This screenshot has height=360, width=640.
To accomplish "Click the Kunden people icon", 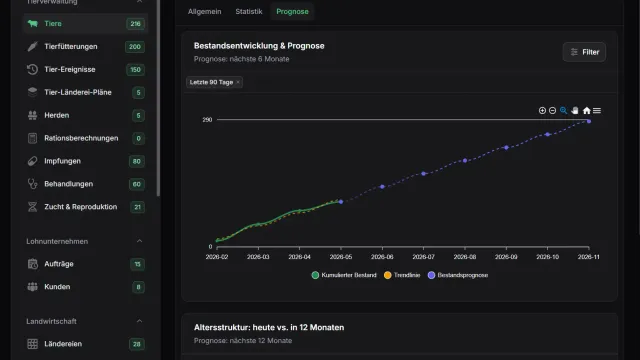I will [32, 287].
